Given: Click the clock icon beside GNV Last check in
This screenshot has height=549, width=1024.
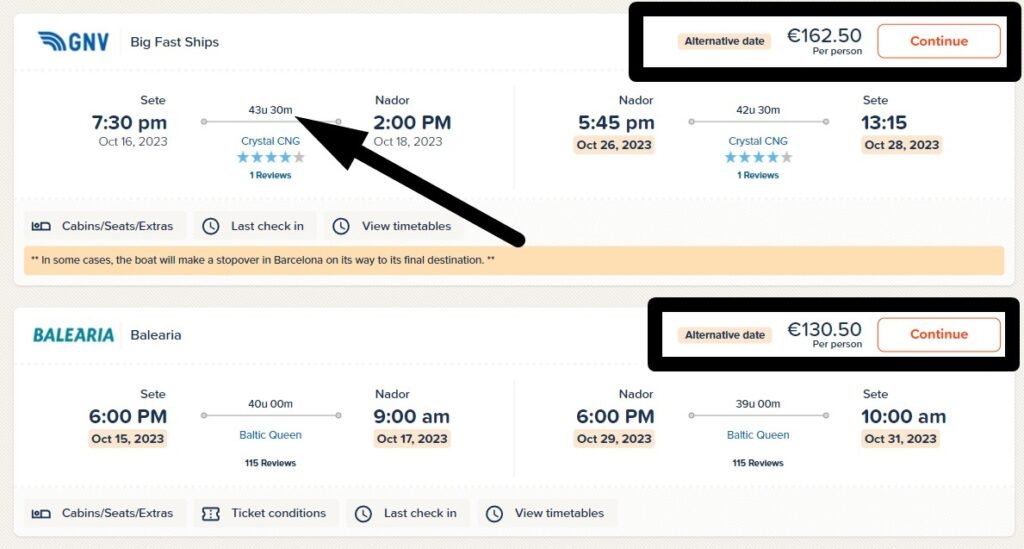Looking at the screenshot, I should (x=210, y=227).
